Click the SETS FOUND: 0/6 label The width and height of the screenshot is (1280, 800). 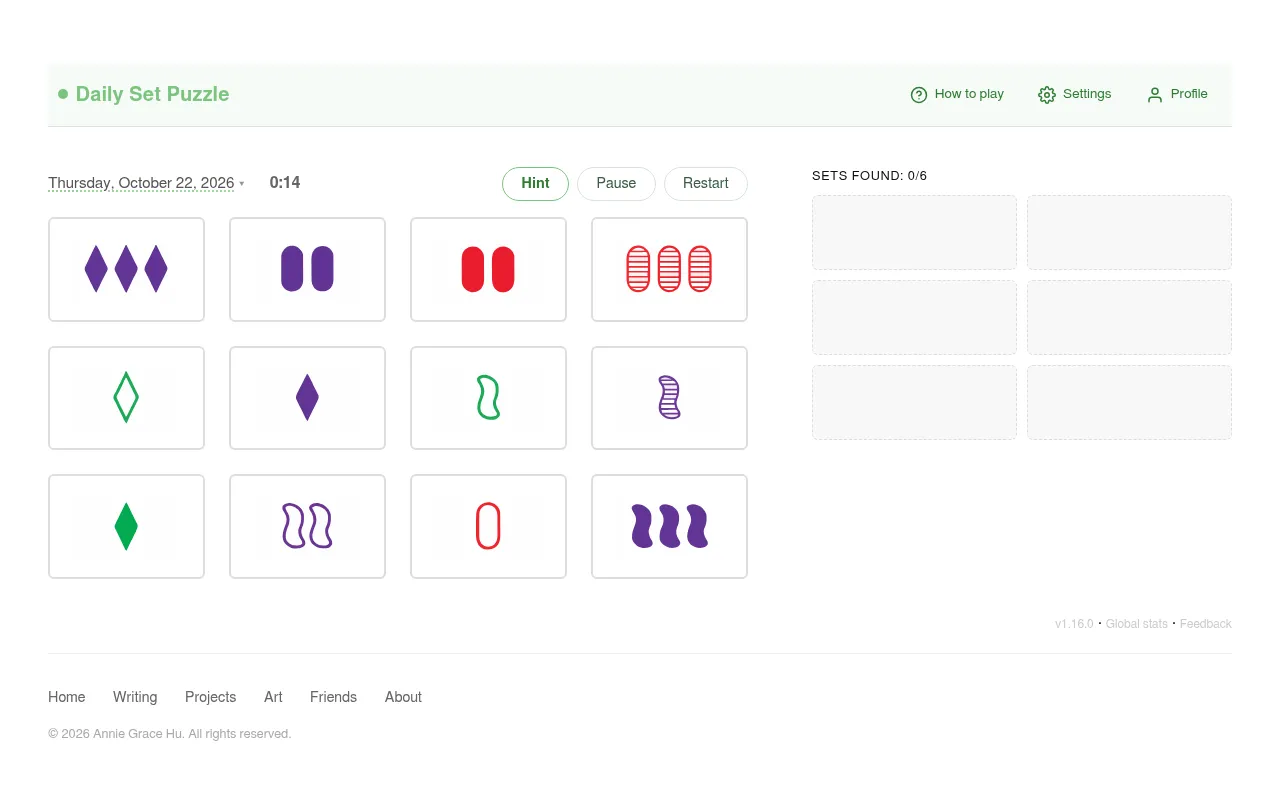tap(870, 176)
